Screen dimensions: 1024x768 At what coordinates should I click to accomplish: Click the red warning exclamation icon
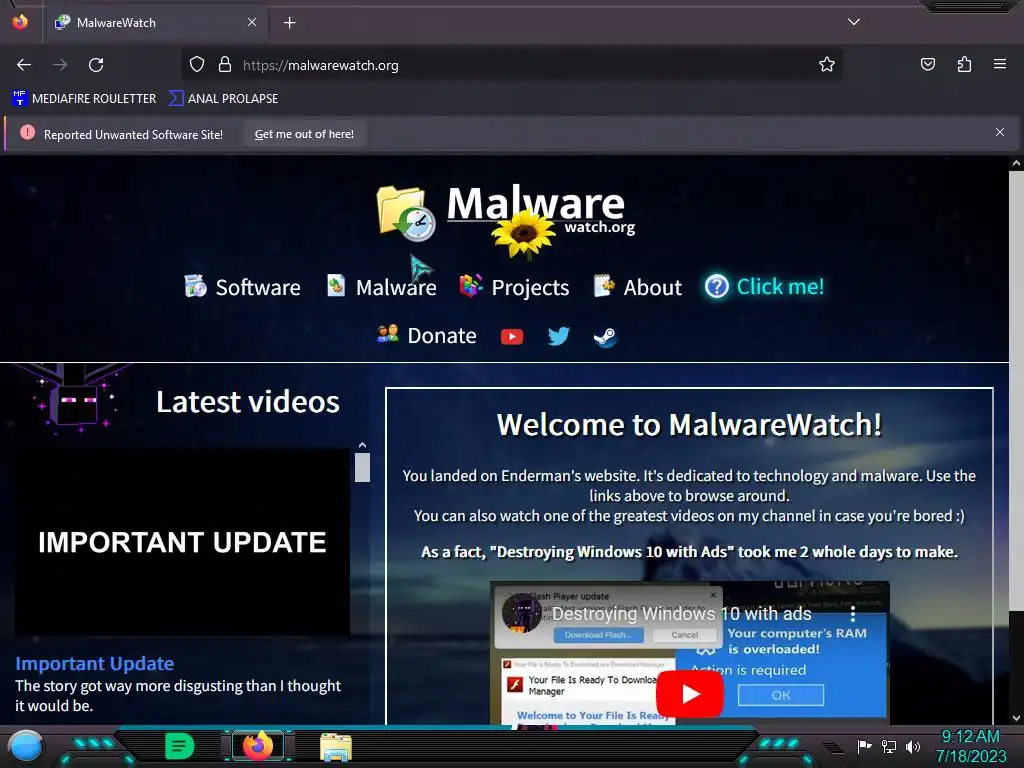[x=27, y=133]
